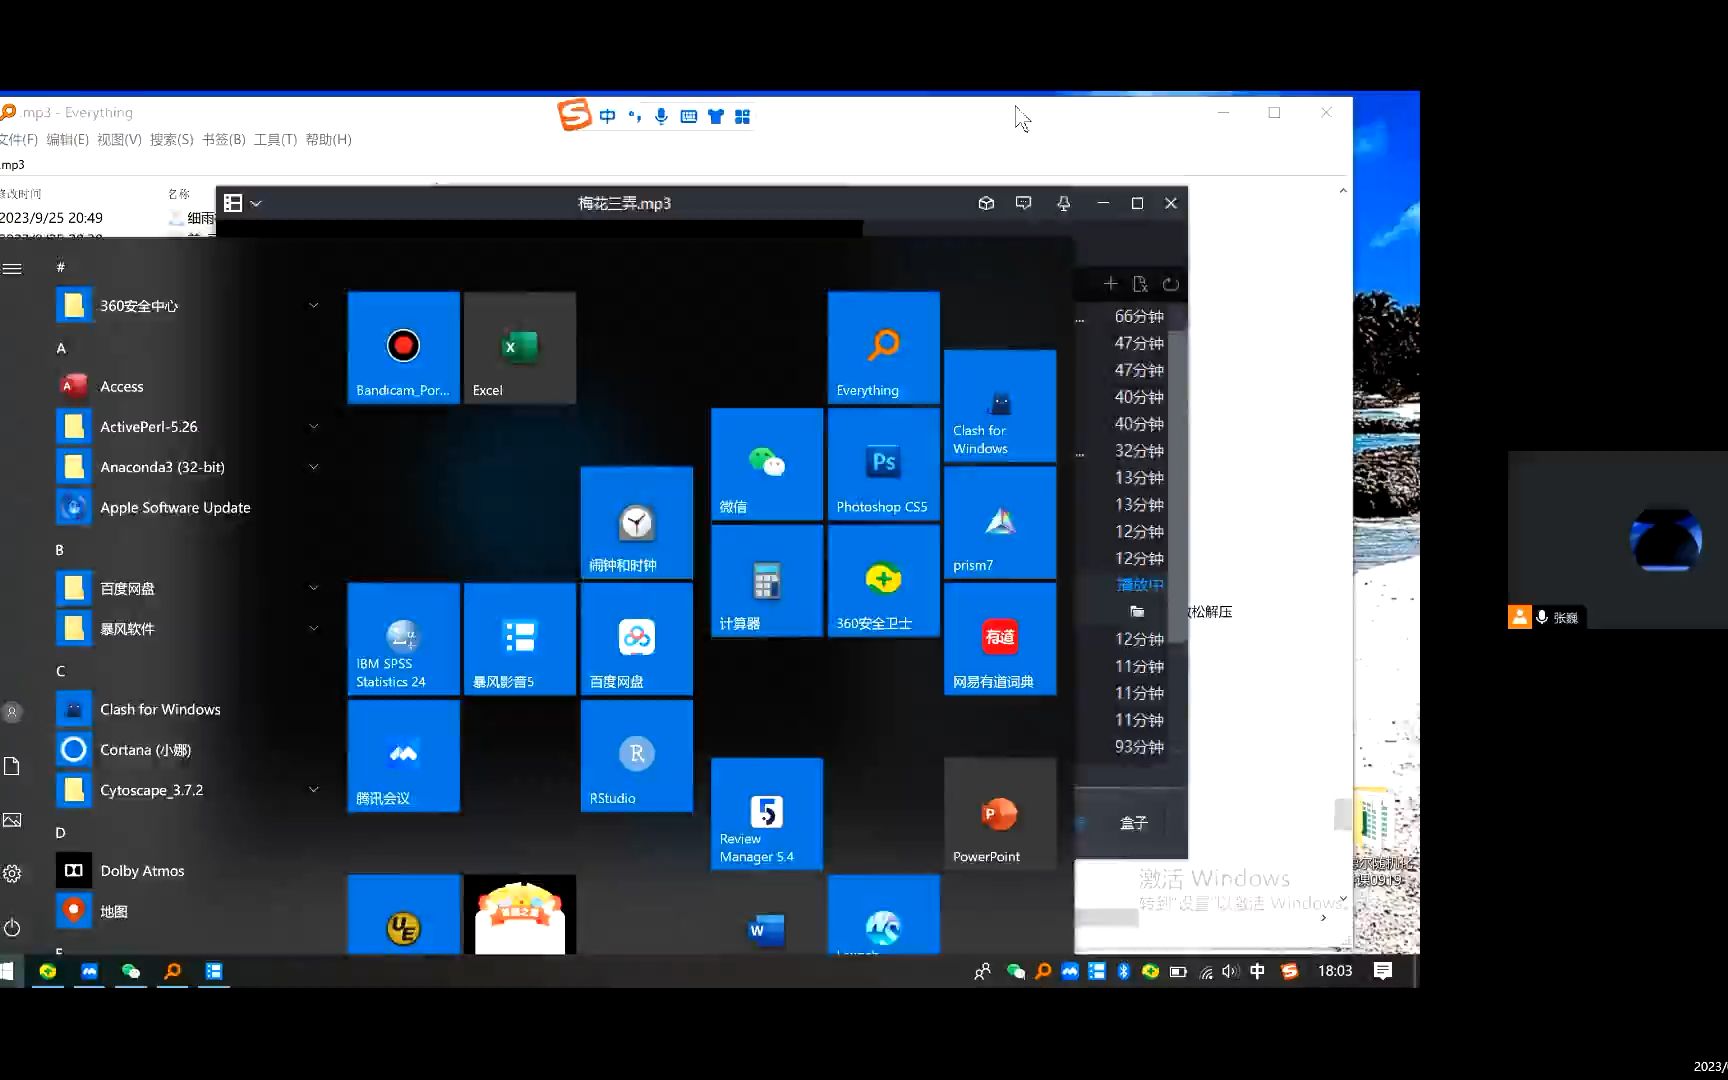Open the 百度网盘 tile
Image resolution: width=1728 pixels, height=1080 pixels.
click(637, 639)
